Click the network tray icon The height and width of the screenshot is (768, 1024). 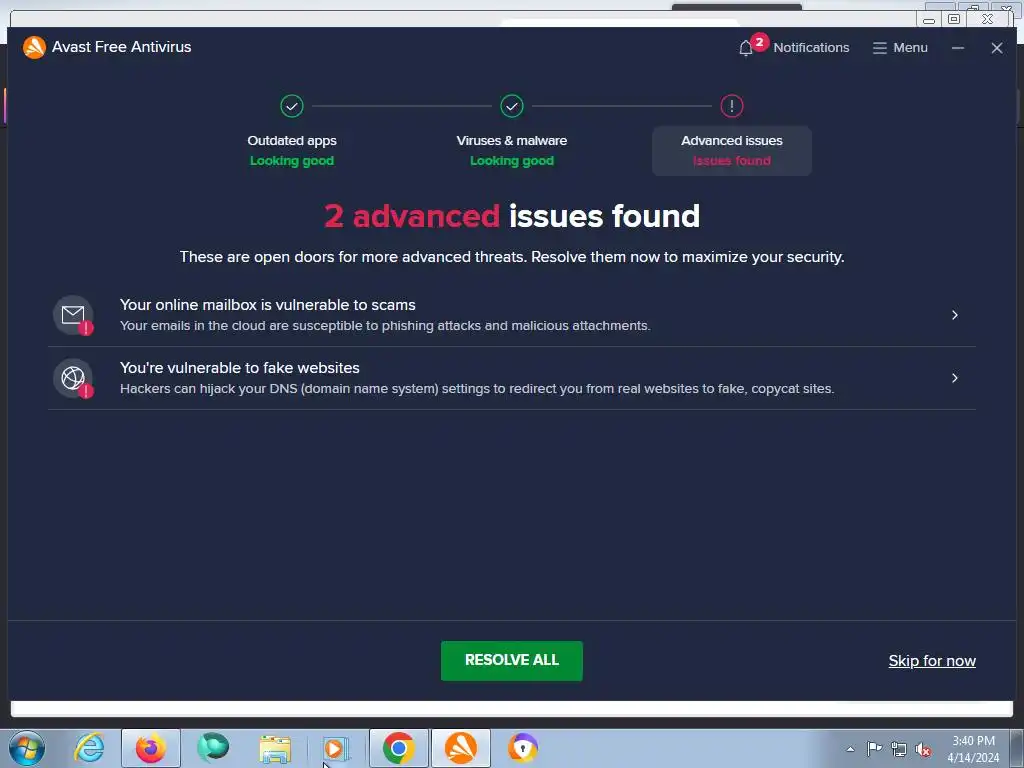point(899,749)
